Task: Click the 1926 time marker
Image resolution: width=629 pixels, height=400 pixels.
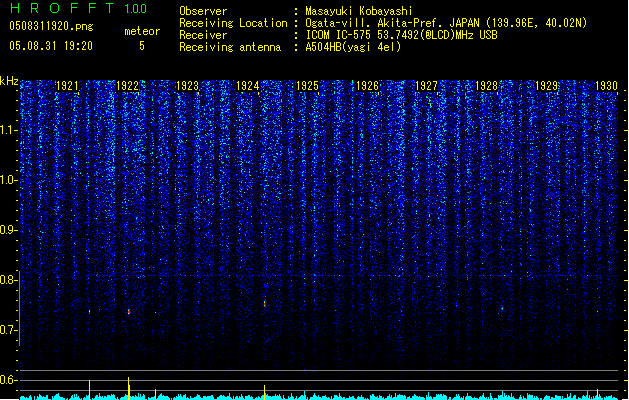Action: [x=367, y=86]
